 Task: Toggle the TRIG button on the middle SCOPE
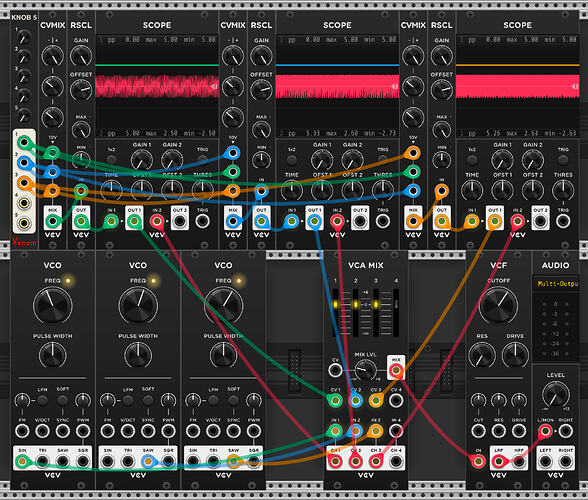coord(383,160)
